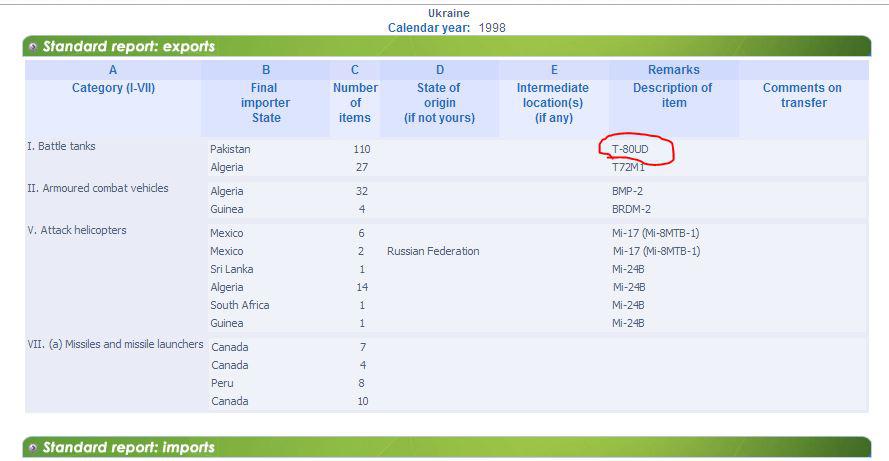This screenshot has height=461, width=889.
Task: Select the item count '14'
Action: 362,287
